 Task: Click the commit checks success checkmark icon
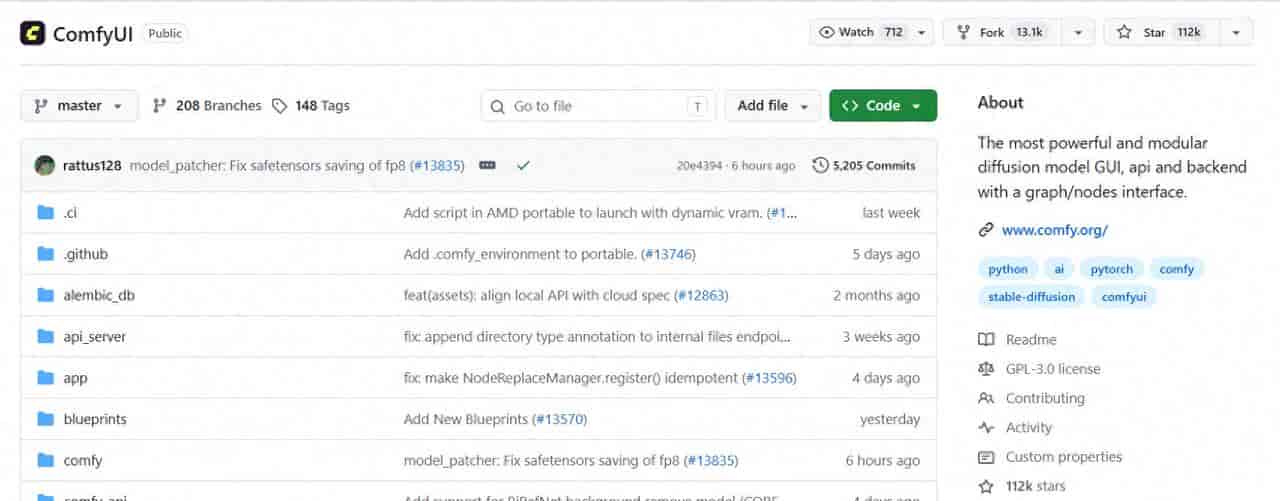523,165
